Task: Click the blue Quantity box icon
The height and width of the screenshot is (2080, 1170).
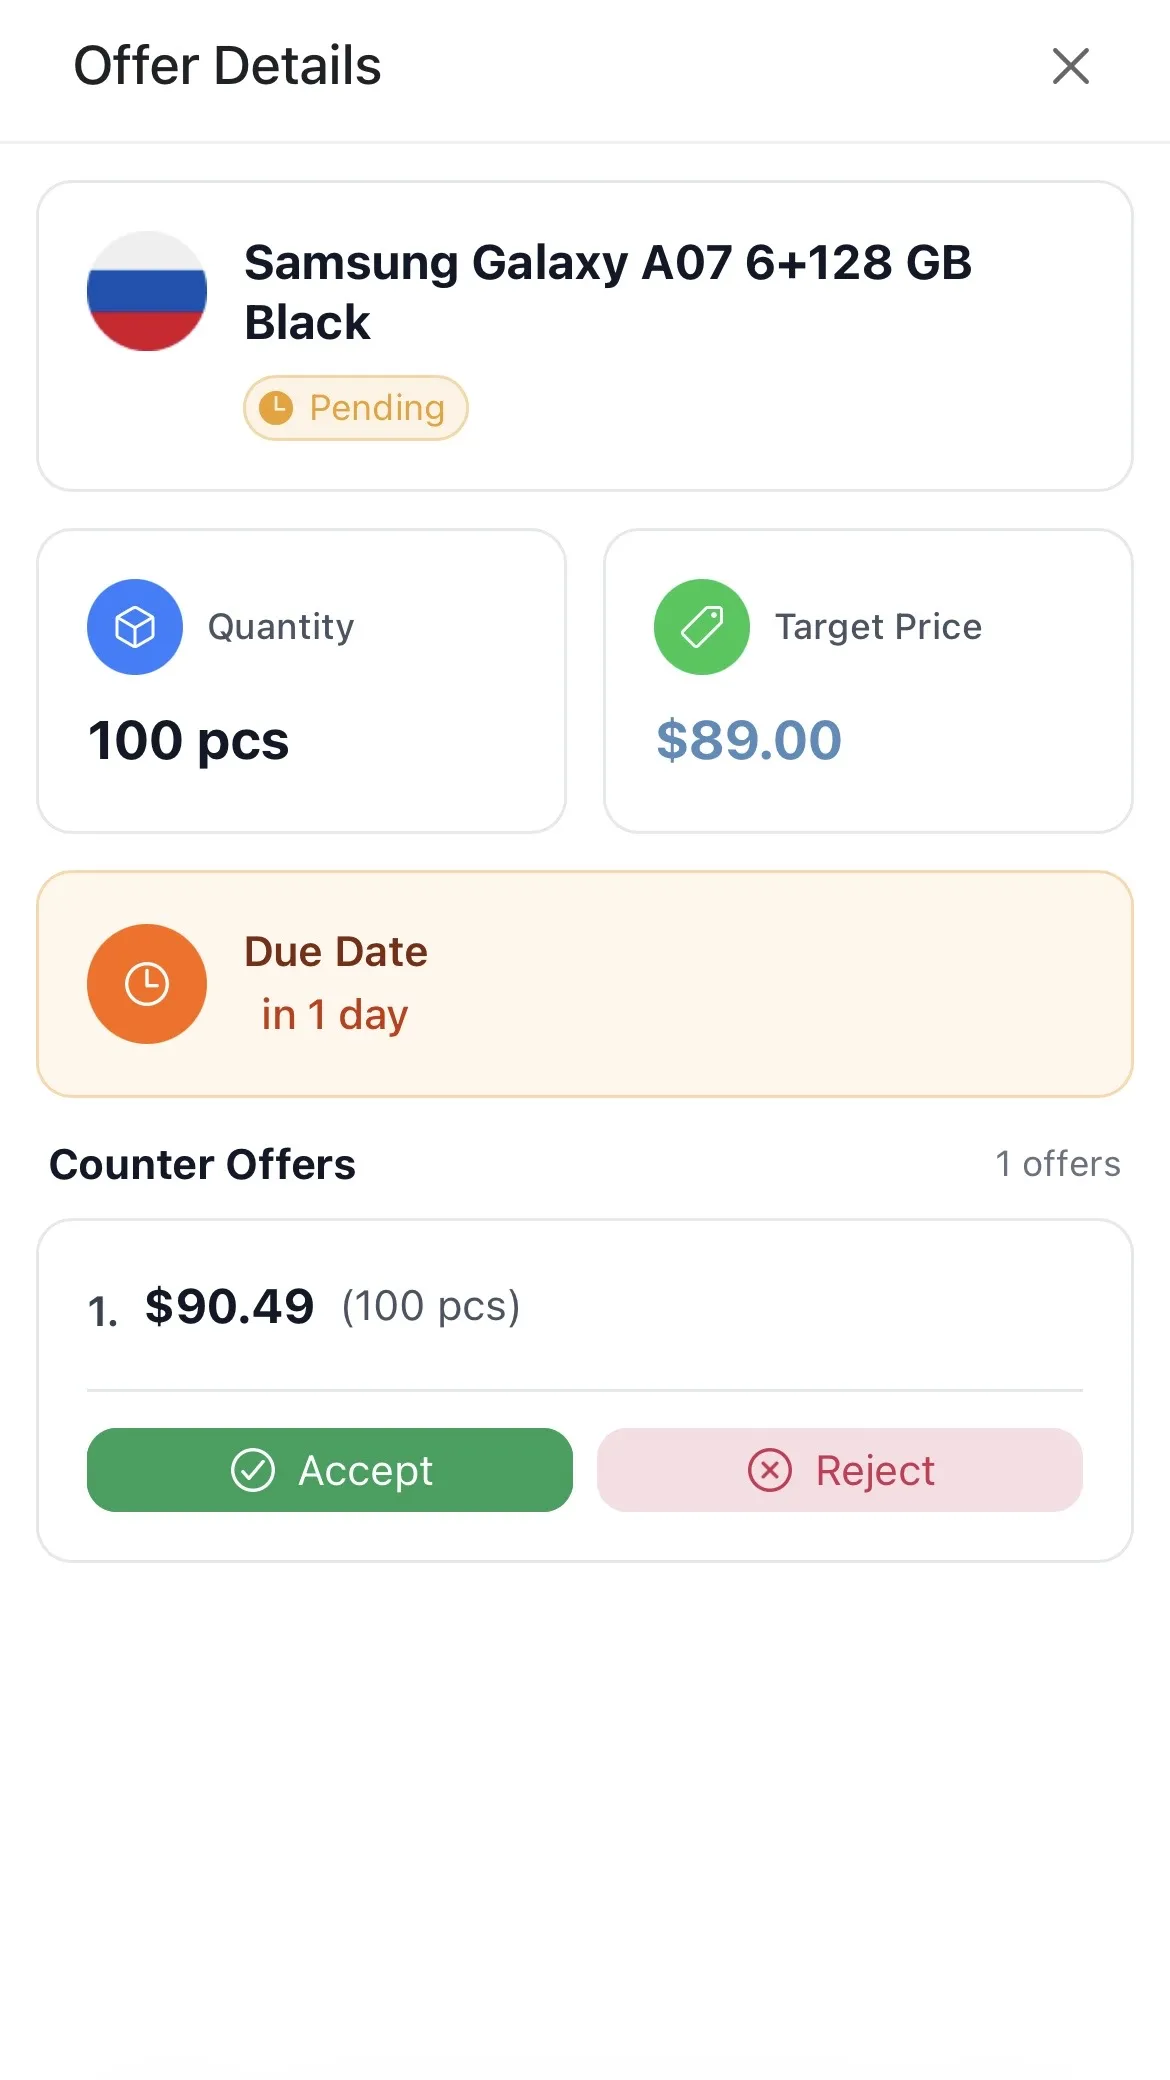Action: pos(135,627)
